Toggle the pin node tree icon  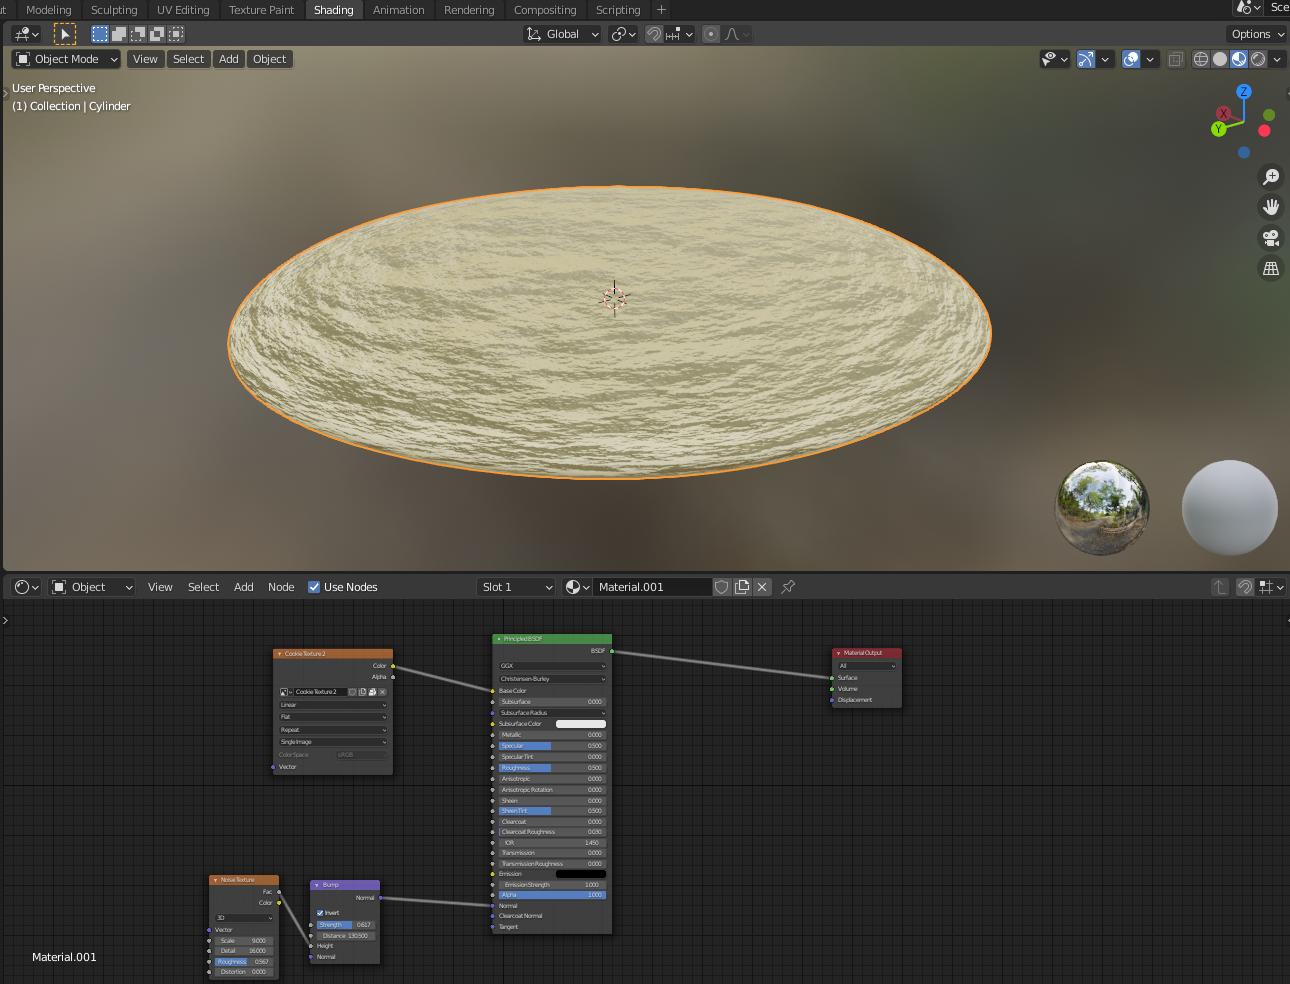click(x=788, y=587)
